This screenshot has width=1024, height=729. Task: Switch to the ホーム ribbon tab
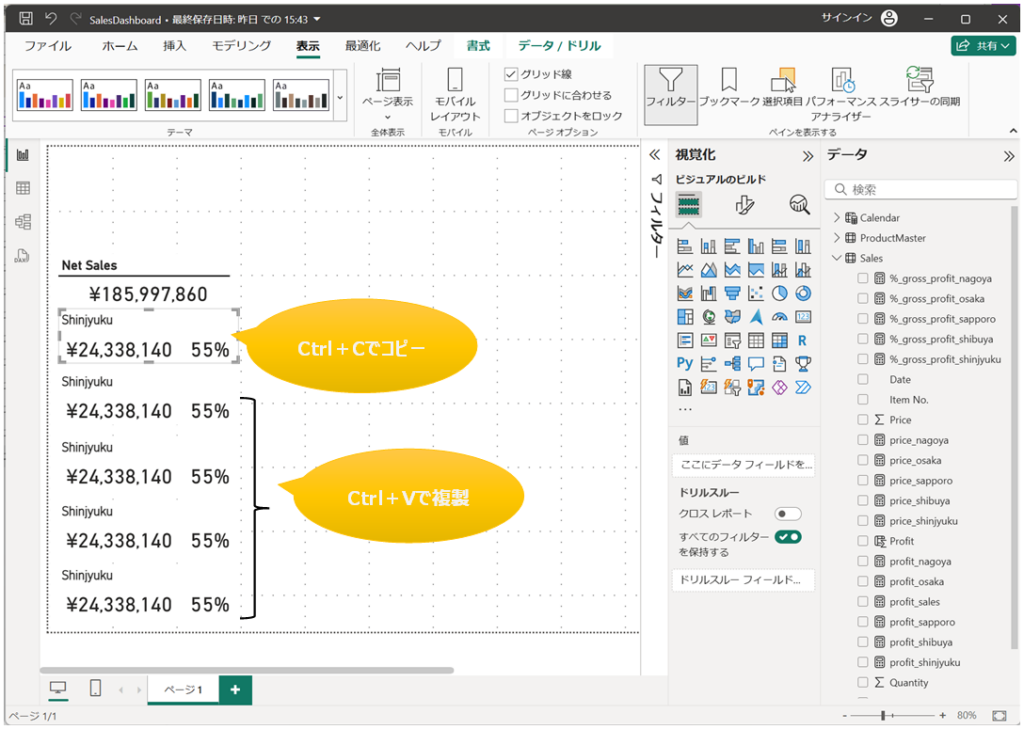click(x=120, y=46)
